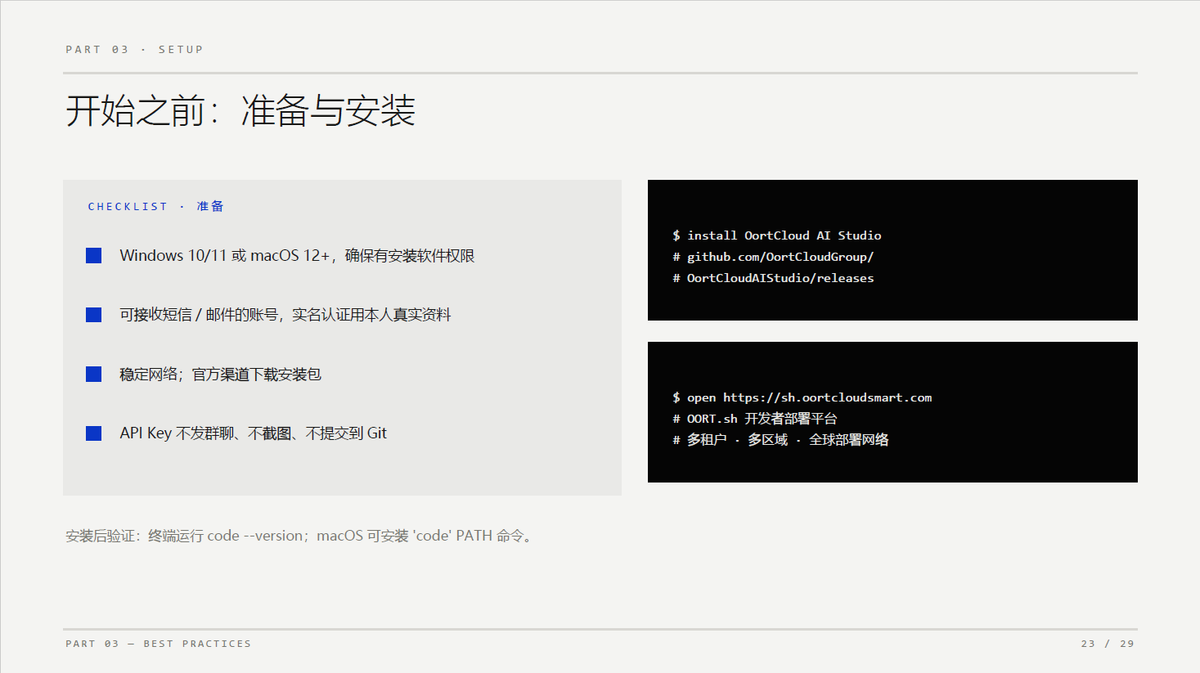Click the '# 多租户 · 多区域 · 全球部署网络' line
The image size is (1200, 673).
[x=781, y=440]
